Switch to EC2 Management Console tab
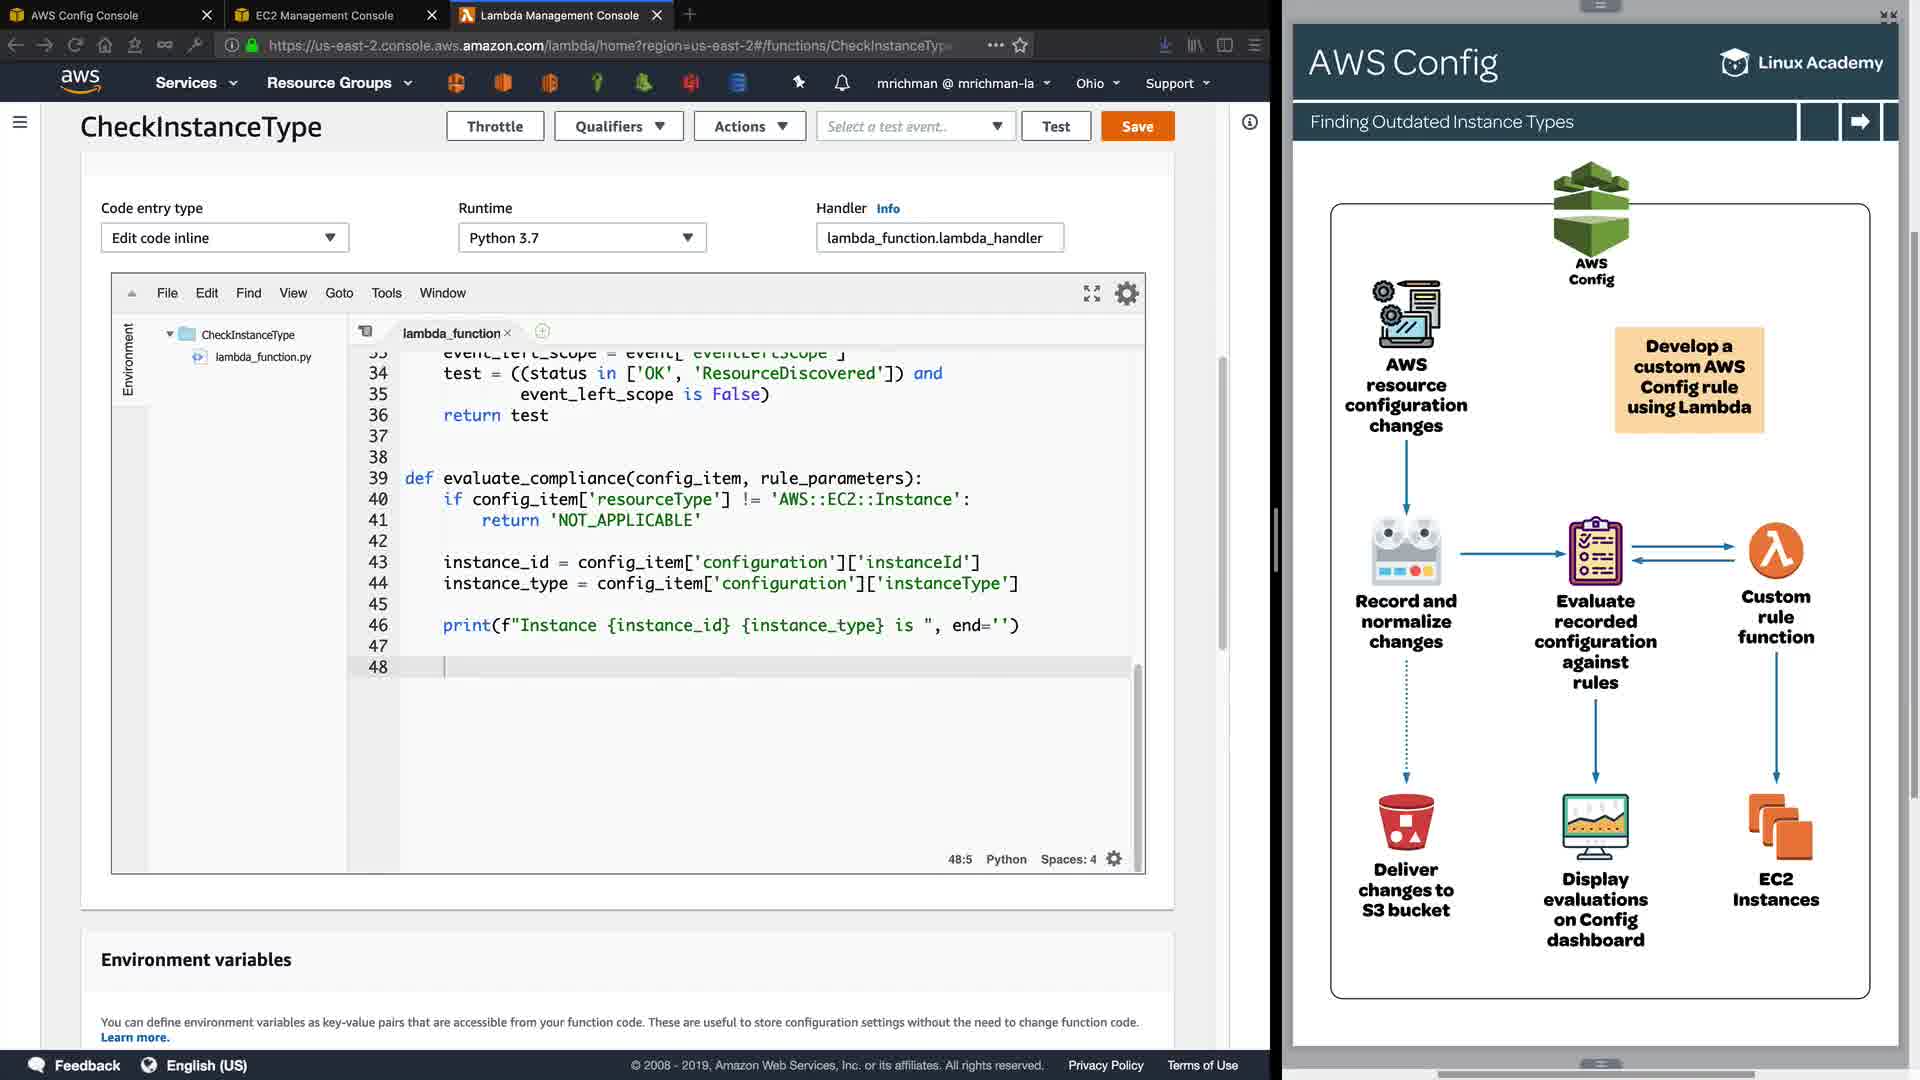The height and width of the screenshot is (1080, 1920). 324,15
